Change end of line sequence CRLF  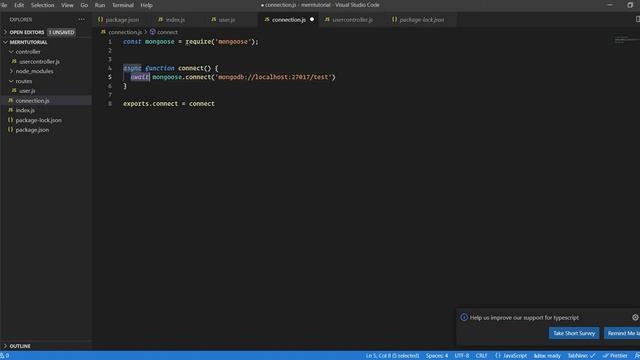[x=481, y=356]
